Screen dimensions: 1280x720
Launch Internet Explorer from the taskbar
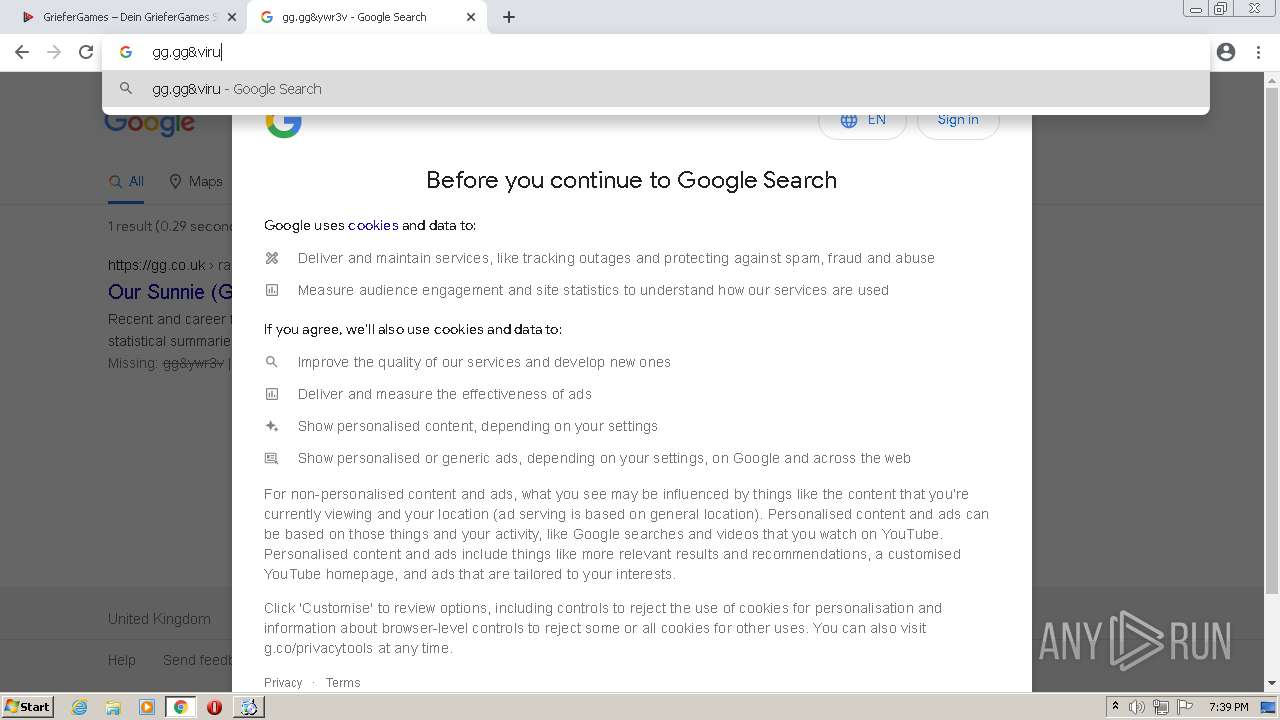coord(79,707)
